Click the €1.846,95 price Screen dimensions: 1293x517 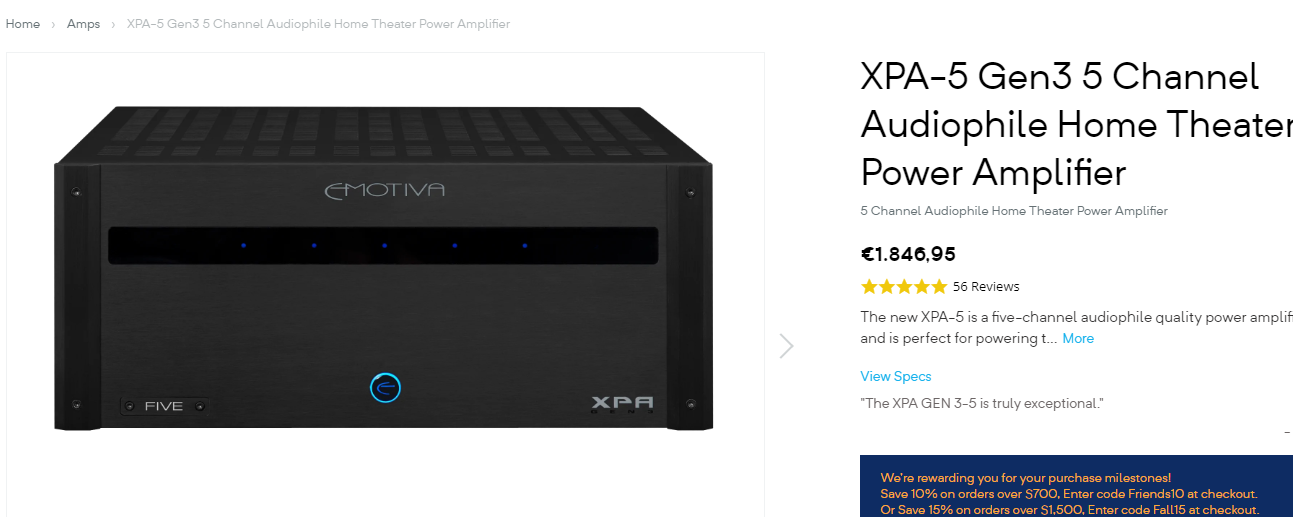(x=908, y=254)
